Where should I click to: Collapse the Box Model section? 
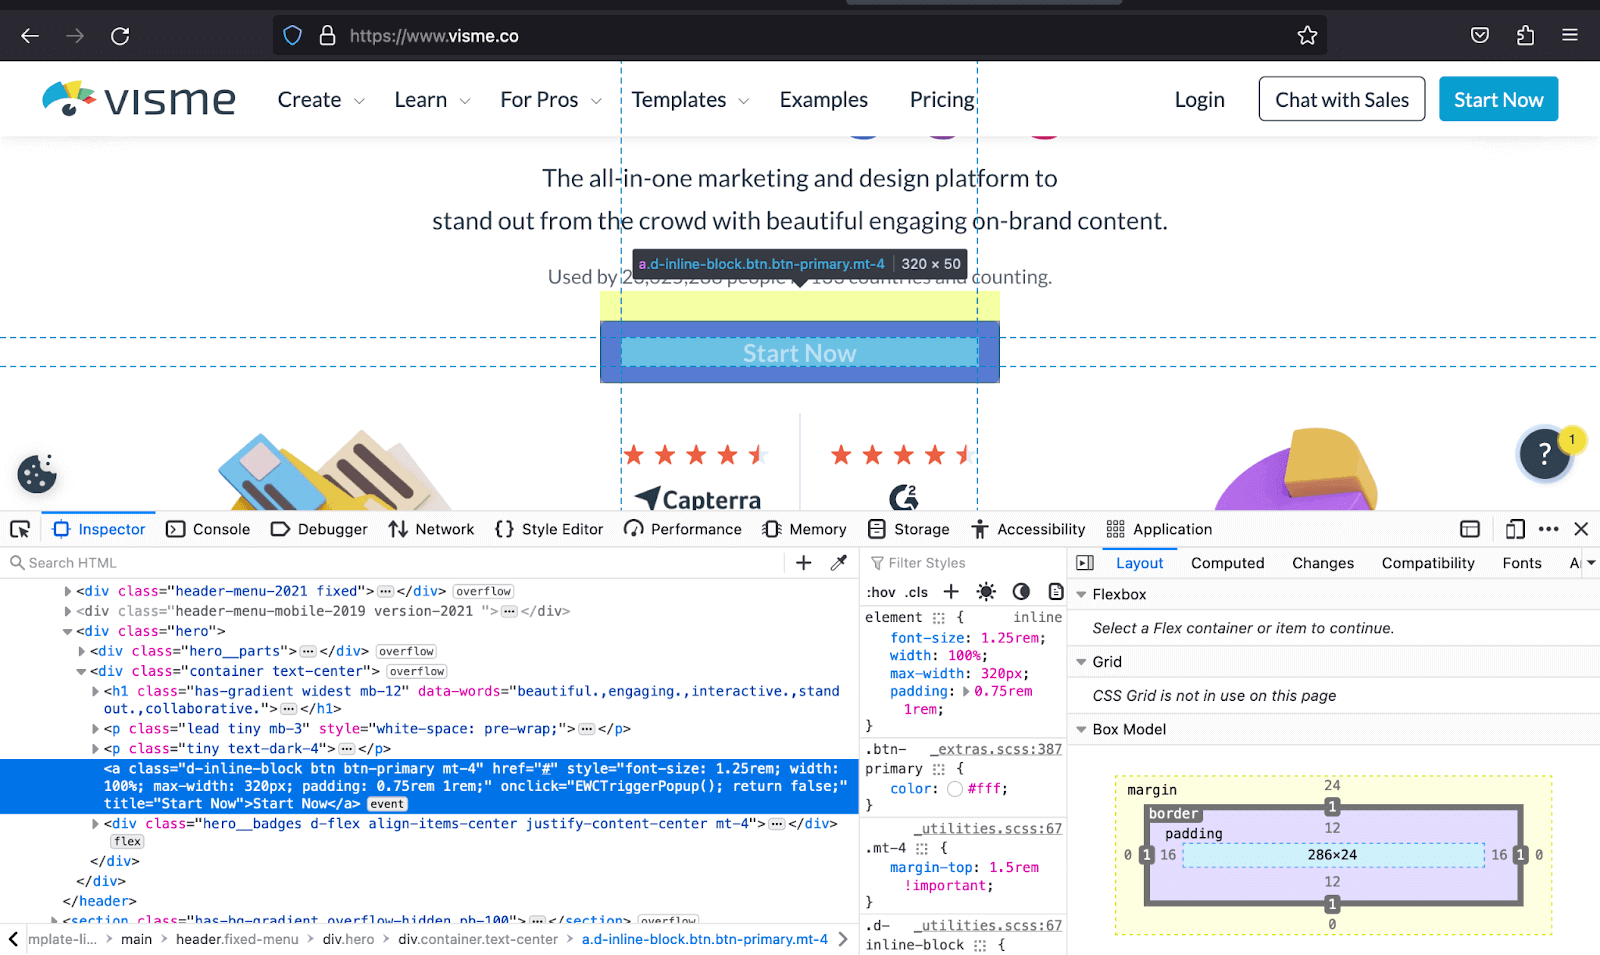click(x=1081, y=730)
